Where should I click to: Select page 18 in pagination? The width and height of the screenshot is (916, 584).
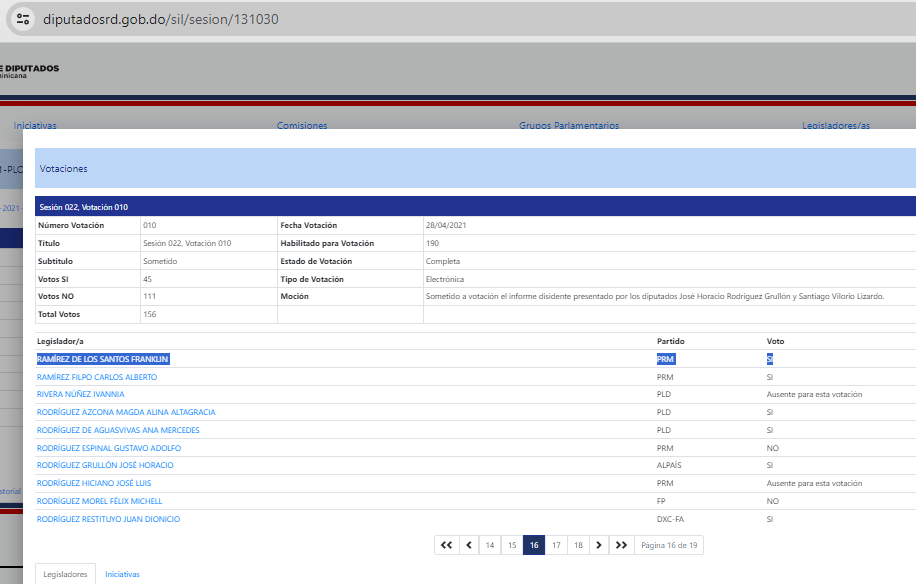577,545
